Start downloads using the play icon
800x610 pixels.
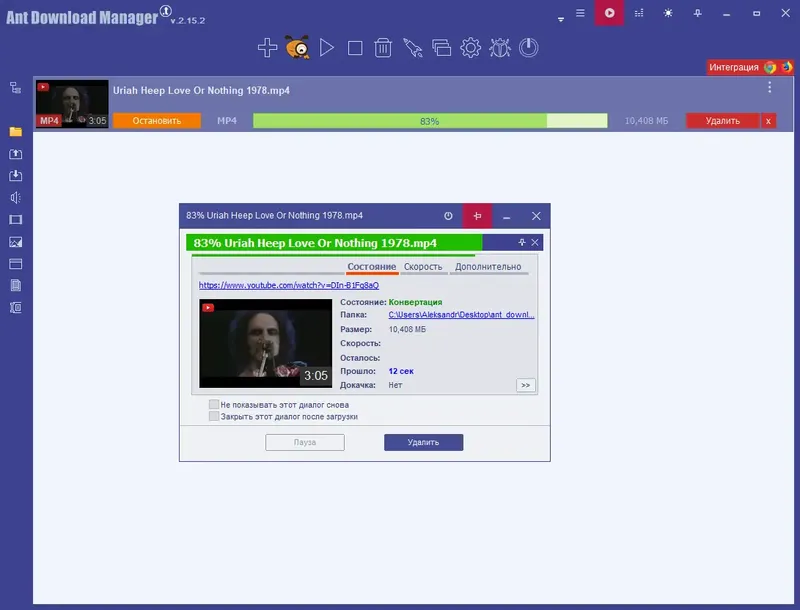click(x=327, y=46)
